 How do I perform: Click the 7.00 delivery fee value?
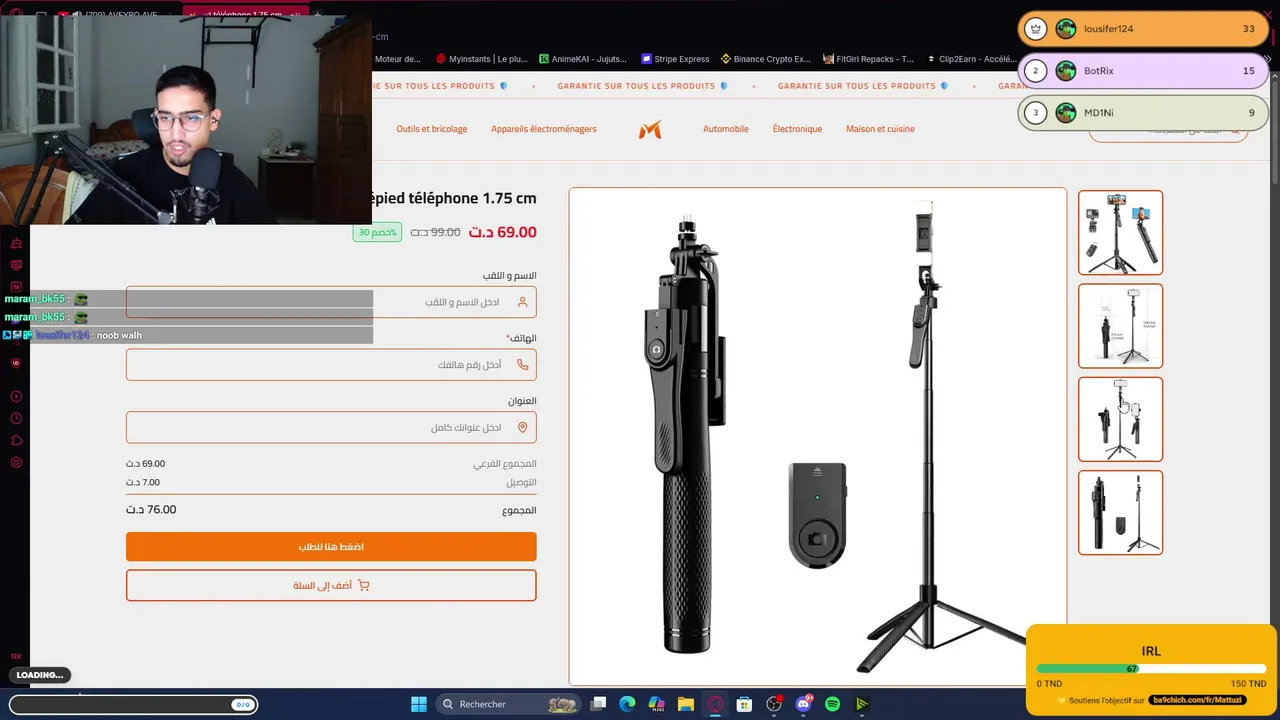[143, 482]
